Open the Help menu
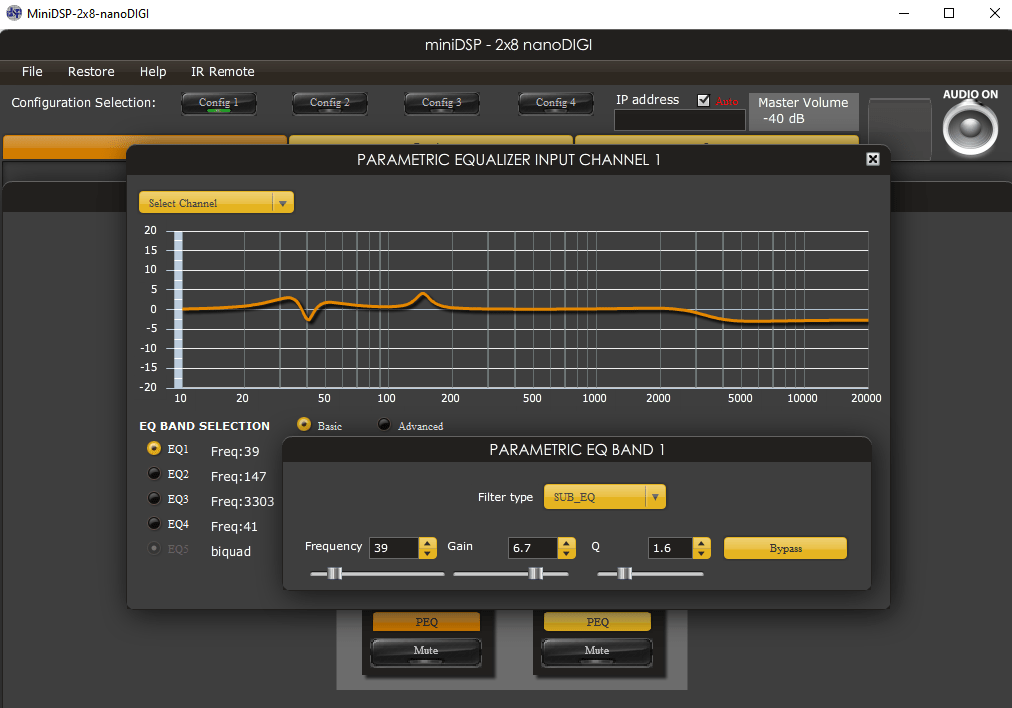 pyautogui.click(x=153, y=72)
